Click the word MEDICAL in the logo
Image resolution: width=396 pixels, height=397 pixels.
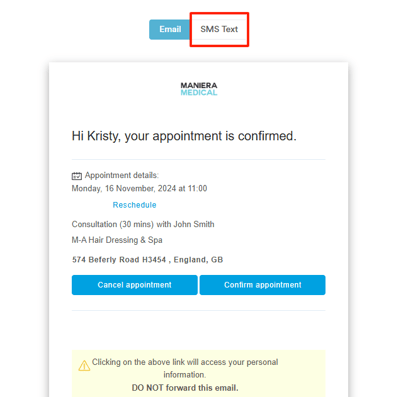[x=199, y=93]
